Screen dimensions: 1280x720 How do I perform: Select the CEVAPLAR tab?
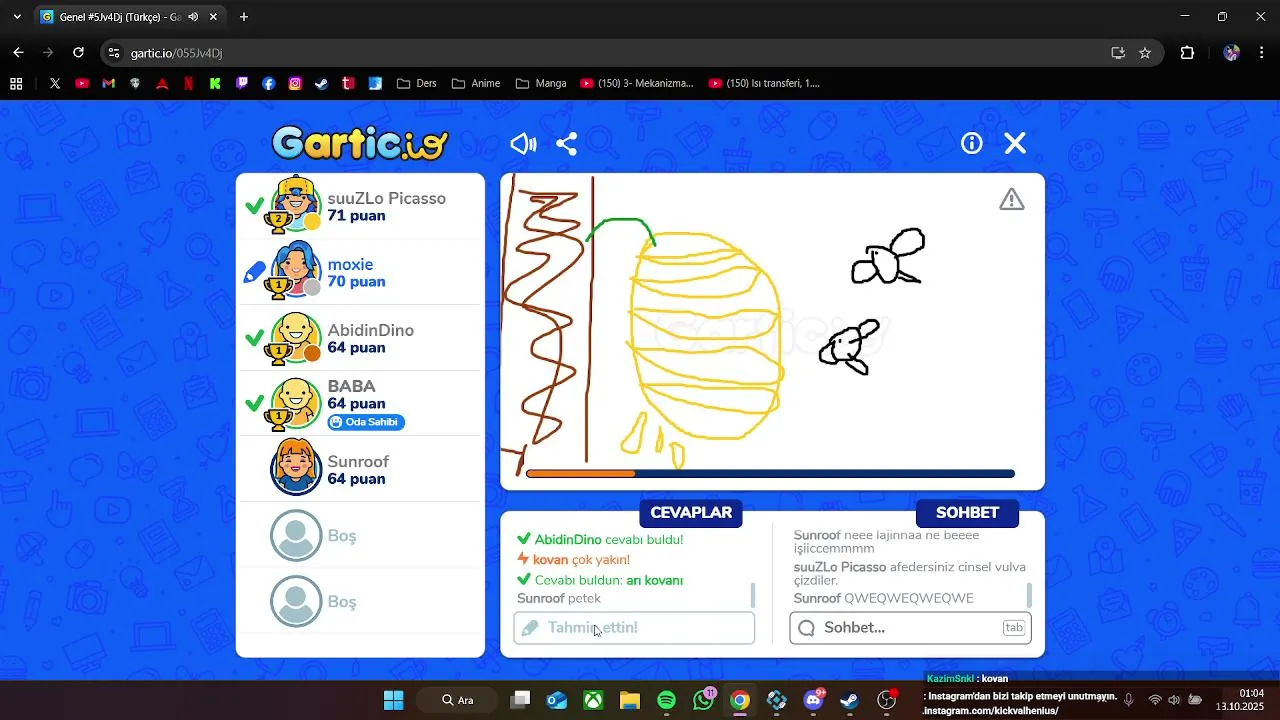point(691,513)
